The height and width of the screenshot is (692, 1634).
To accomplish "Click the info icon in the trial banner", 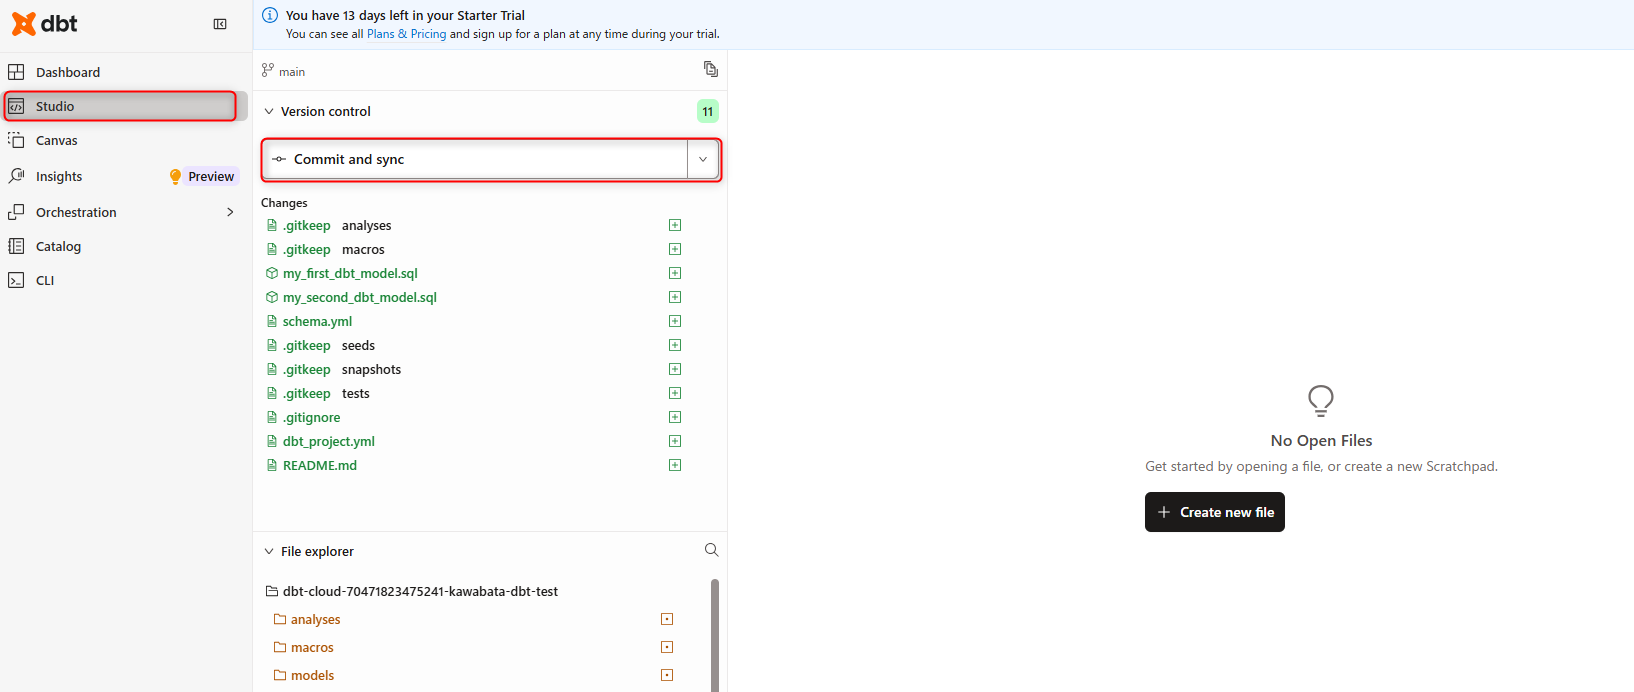I will point(270,15).
